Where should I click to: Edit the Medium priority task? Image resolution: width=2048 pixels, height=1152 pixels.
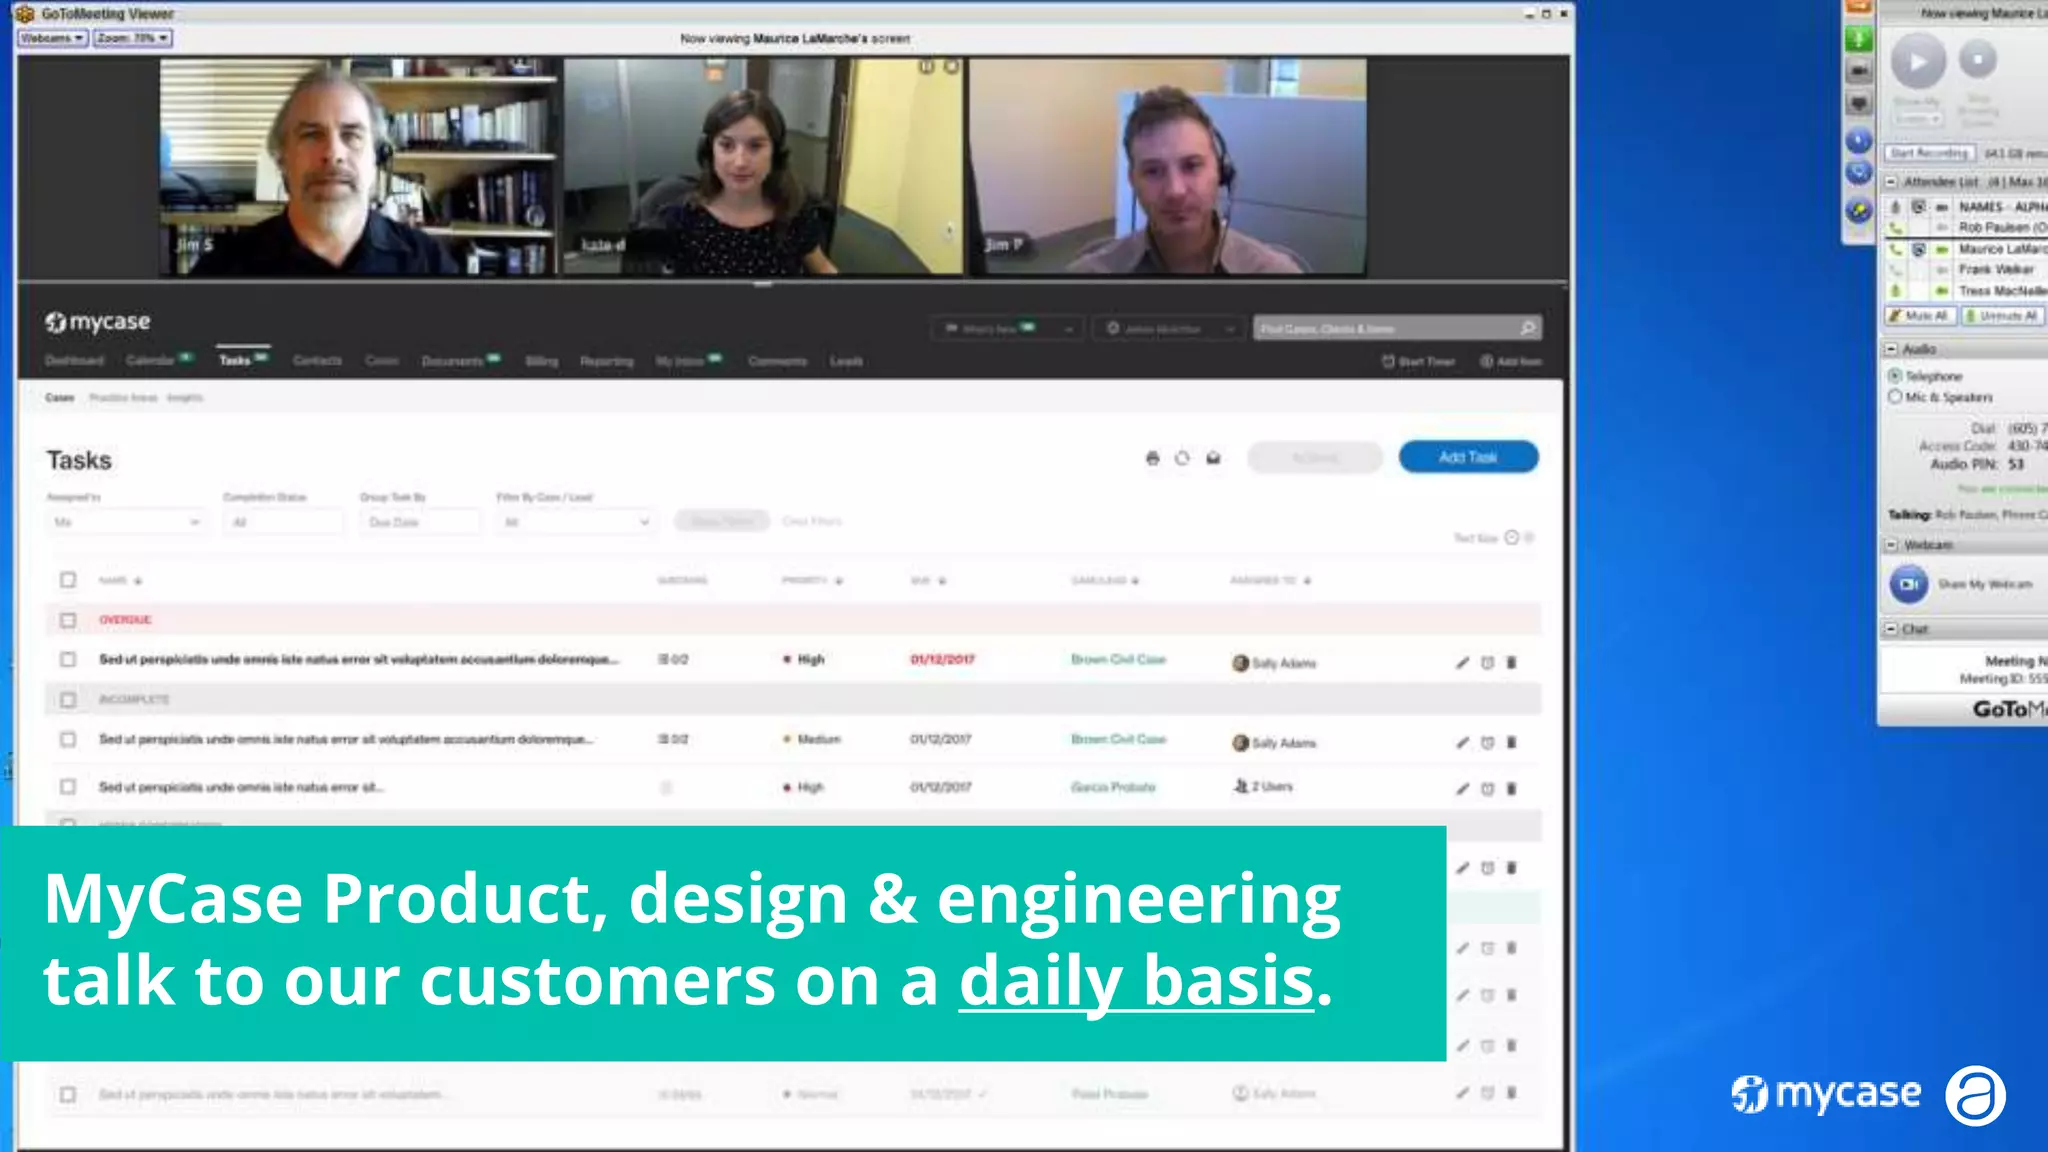(1462, 742)
